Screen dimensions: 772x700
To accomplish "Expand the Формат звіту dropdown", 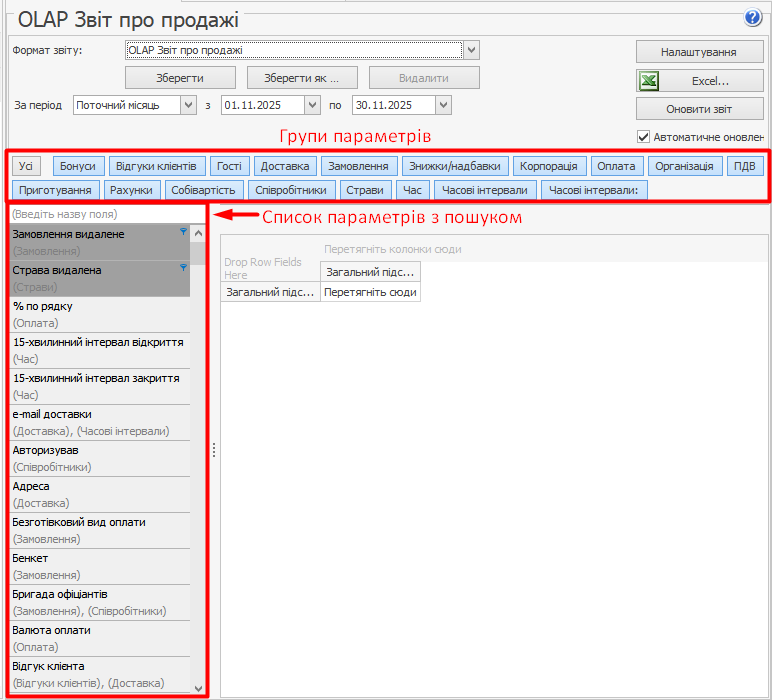I will (x=472, y=50).
